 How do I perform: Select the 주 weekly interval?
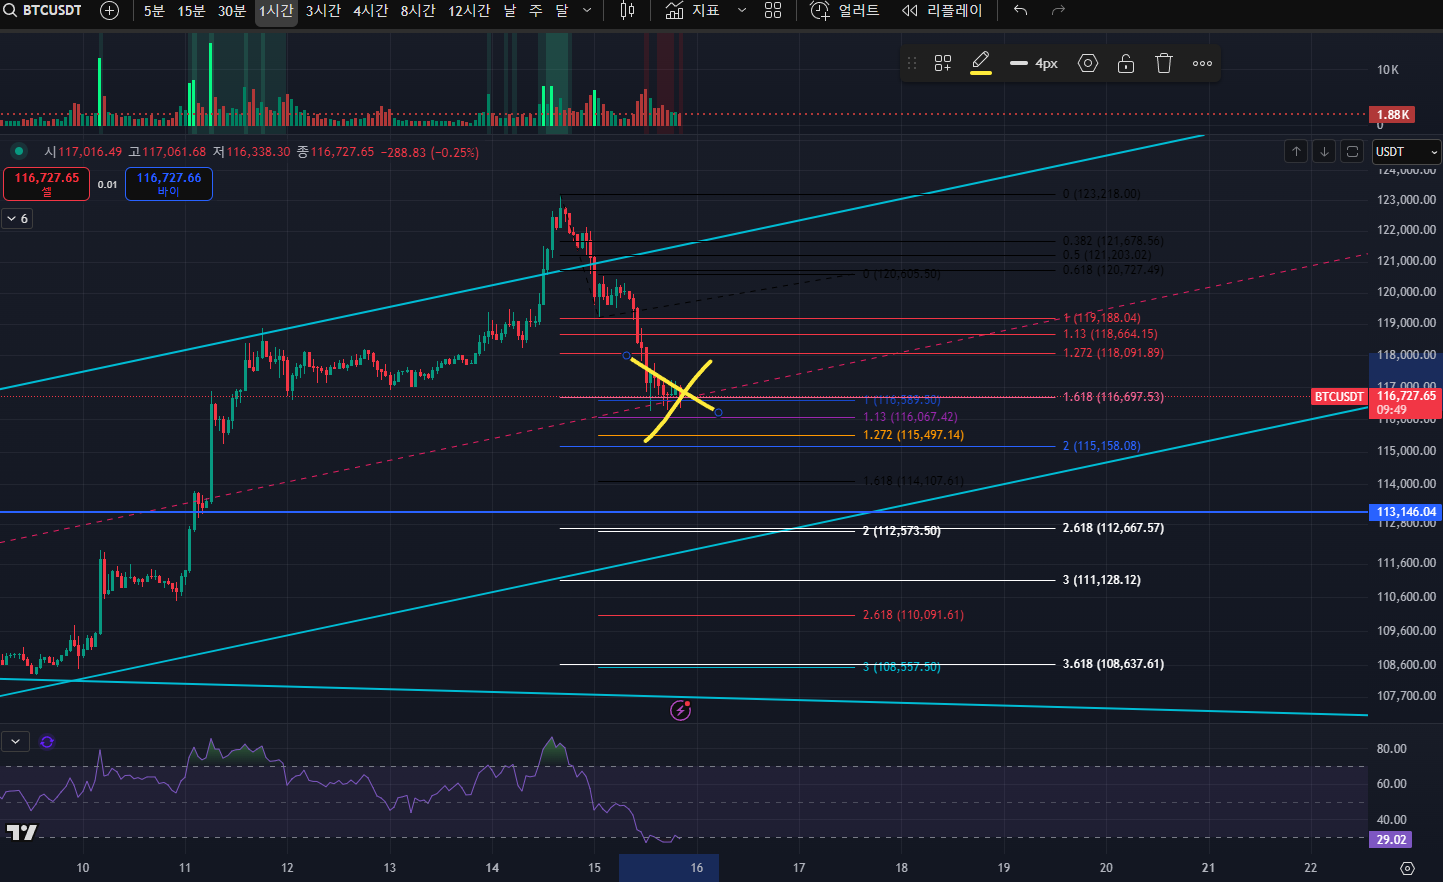pyautogui.click(x=536, y=10)
